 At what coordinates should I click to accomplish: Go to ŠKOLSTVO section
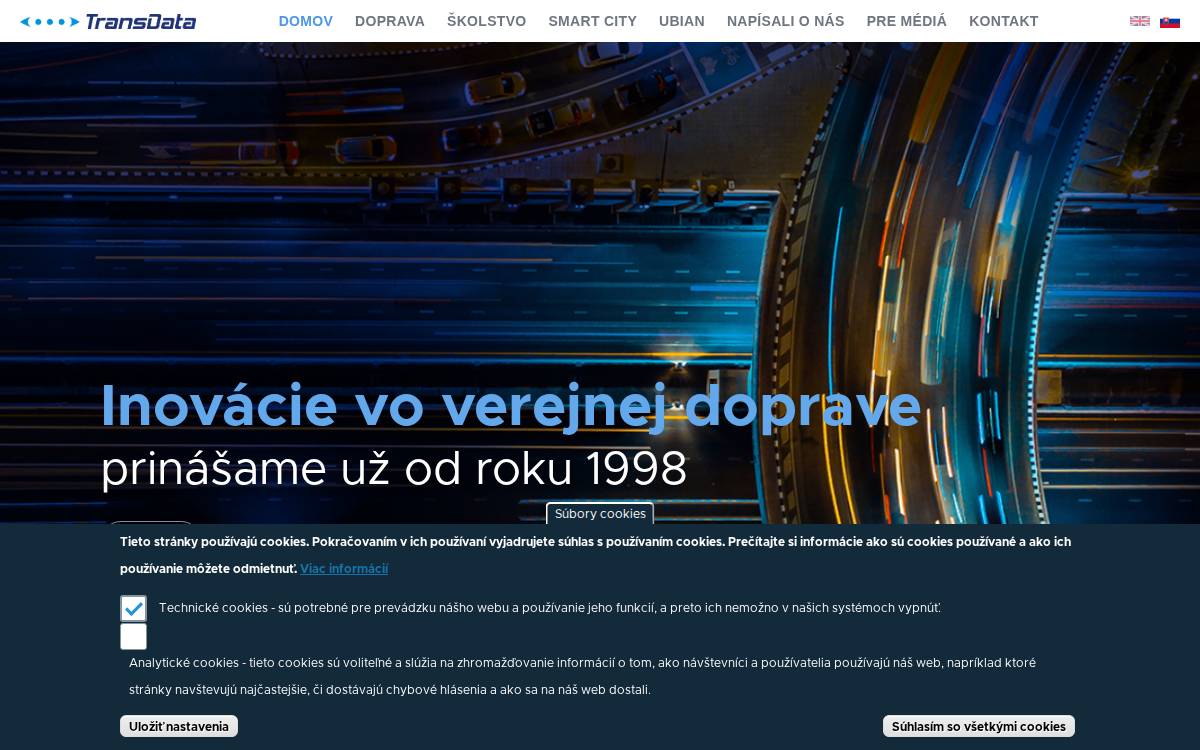click(486, 21)
